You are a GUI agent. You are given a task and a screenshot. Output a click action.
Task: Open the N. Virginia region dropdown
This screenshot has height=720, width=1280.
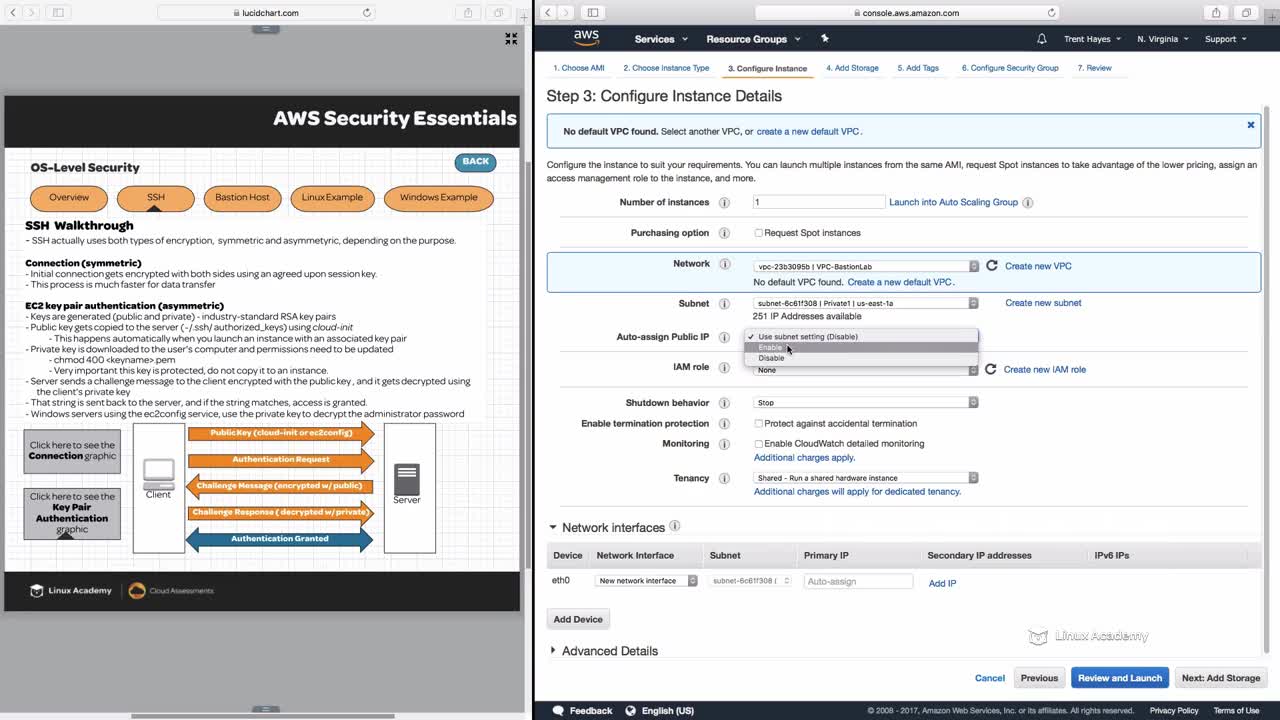point(1163,39)
